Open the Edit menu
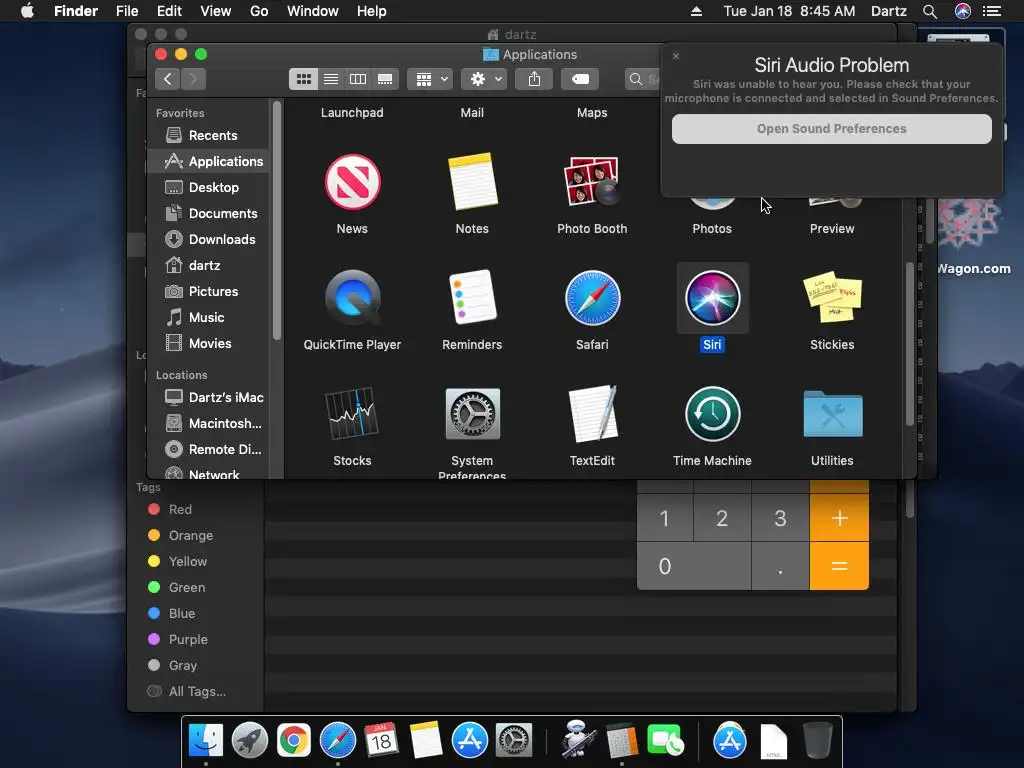The width and height of the screenshot is (1024, 768). tap(169, 11)
